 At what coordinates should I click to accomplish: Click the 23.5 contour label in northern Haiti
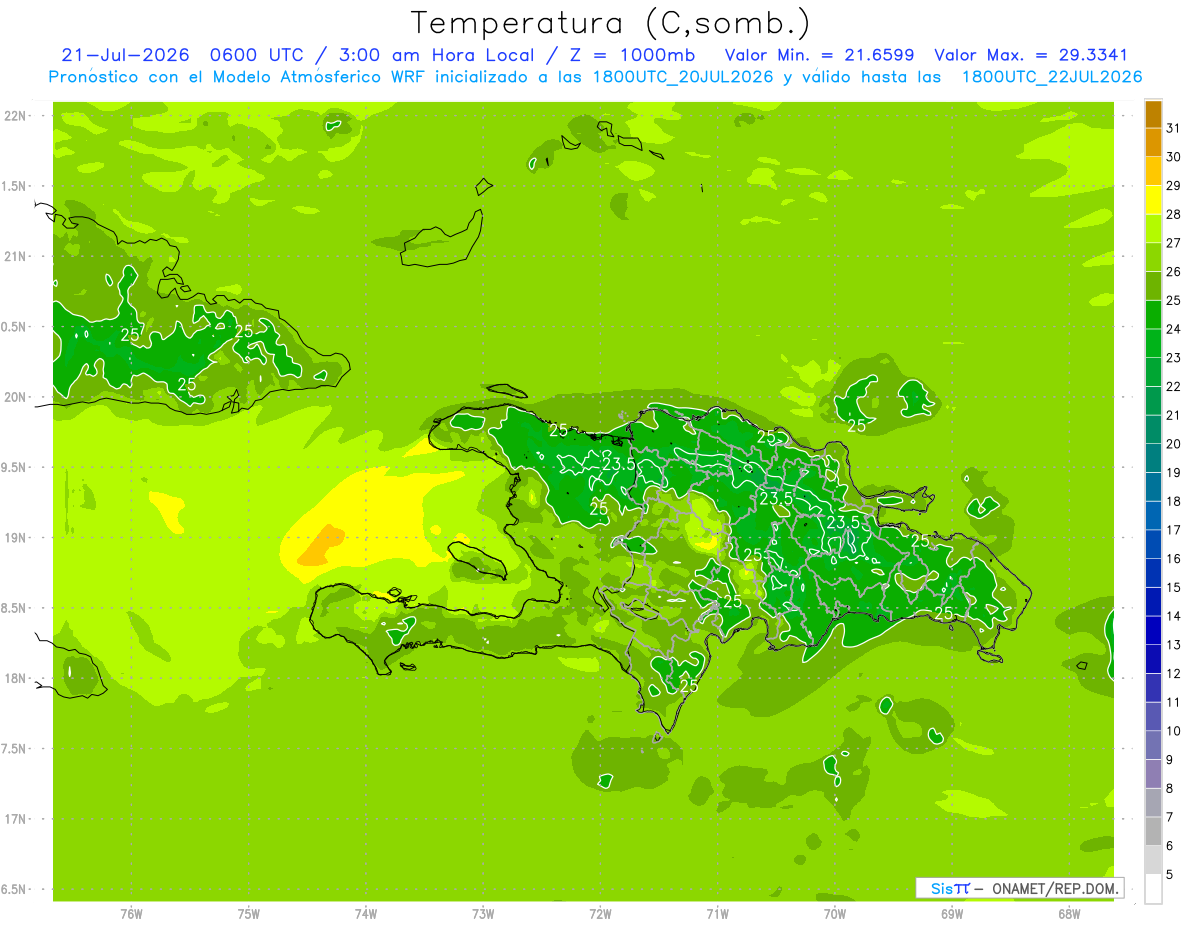click(x=619, y=464)
